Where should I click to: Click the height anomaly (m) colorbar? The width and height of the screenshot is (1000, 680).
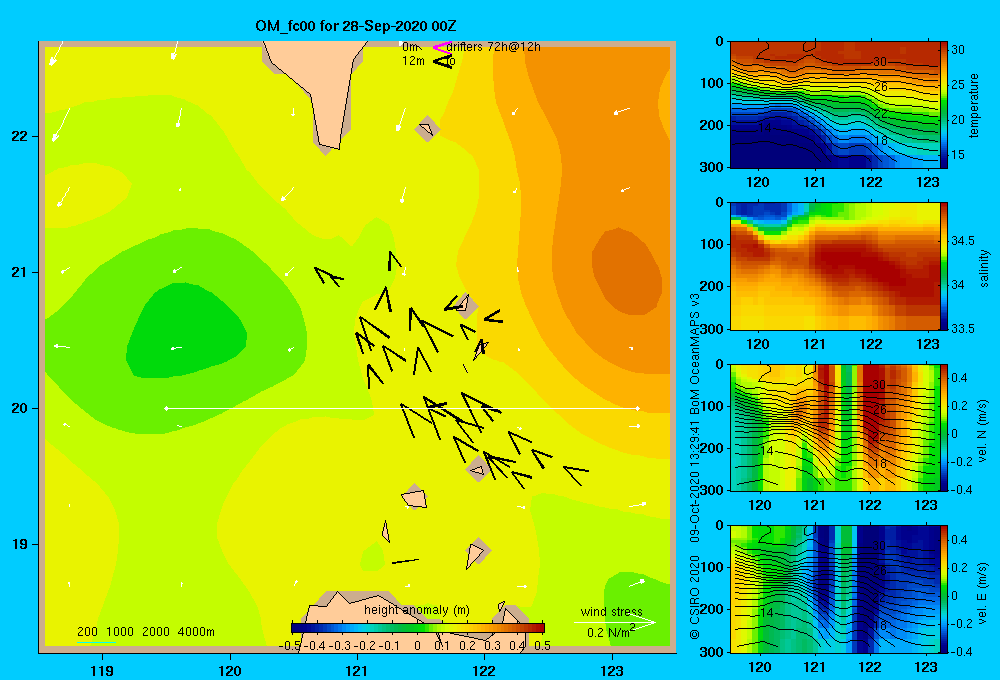pos(418,628)
